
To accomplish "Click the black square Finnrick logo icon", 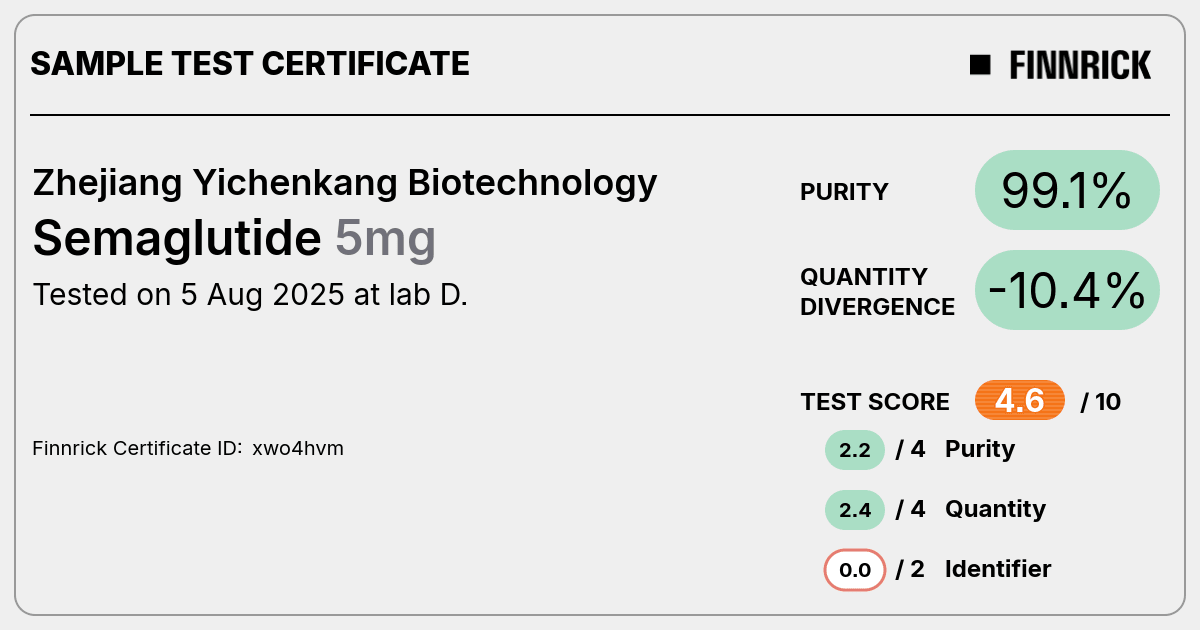I will [980, 65].
